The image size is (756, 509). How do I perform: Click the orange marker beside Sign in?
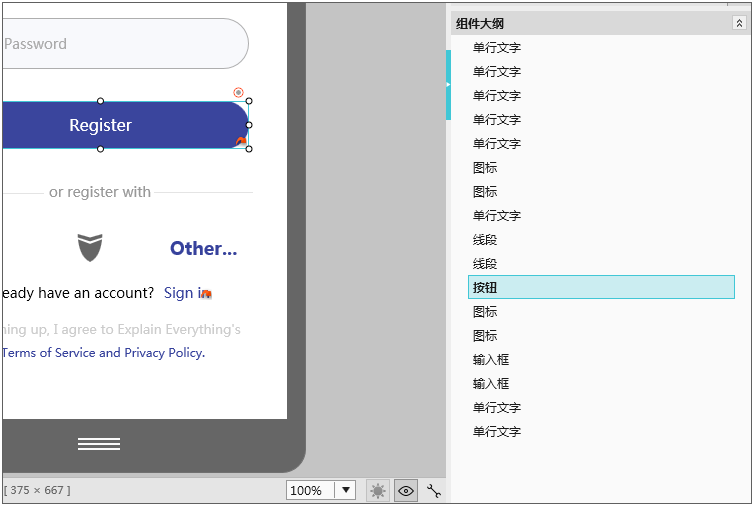coord(206,294)
